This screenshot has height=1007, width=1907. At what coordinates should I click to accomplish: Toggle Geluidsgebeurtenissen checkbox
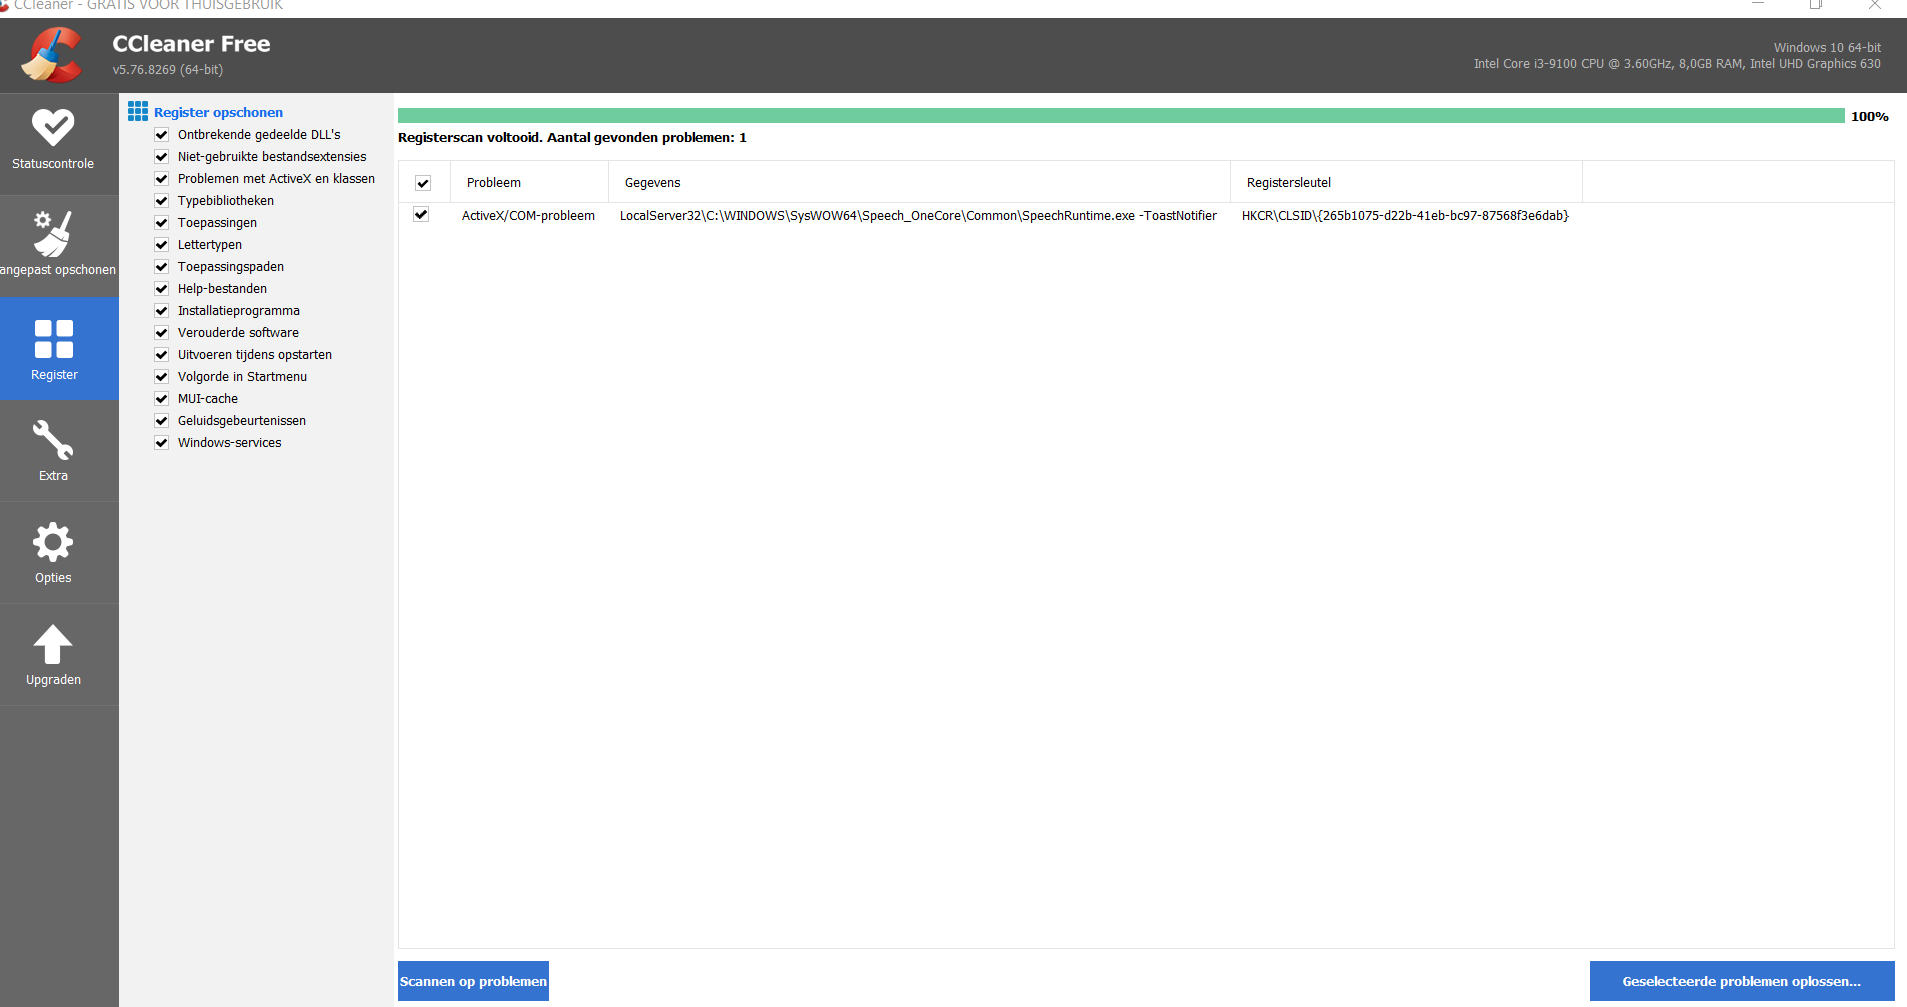tap(161, 420)
